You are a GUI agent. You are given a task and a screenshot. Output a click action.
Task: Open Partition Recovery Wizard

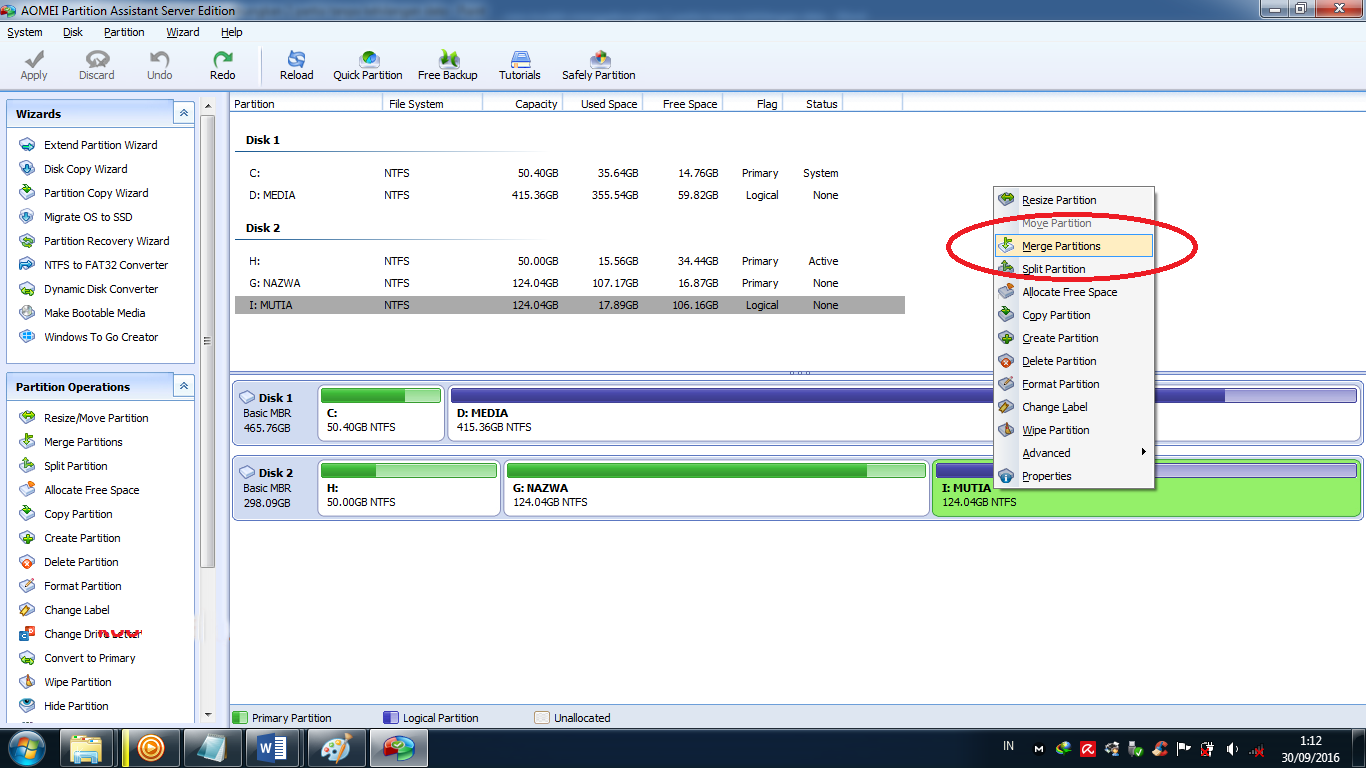pos(106,241)
